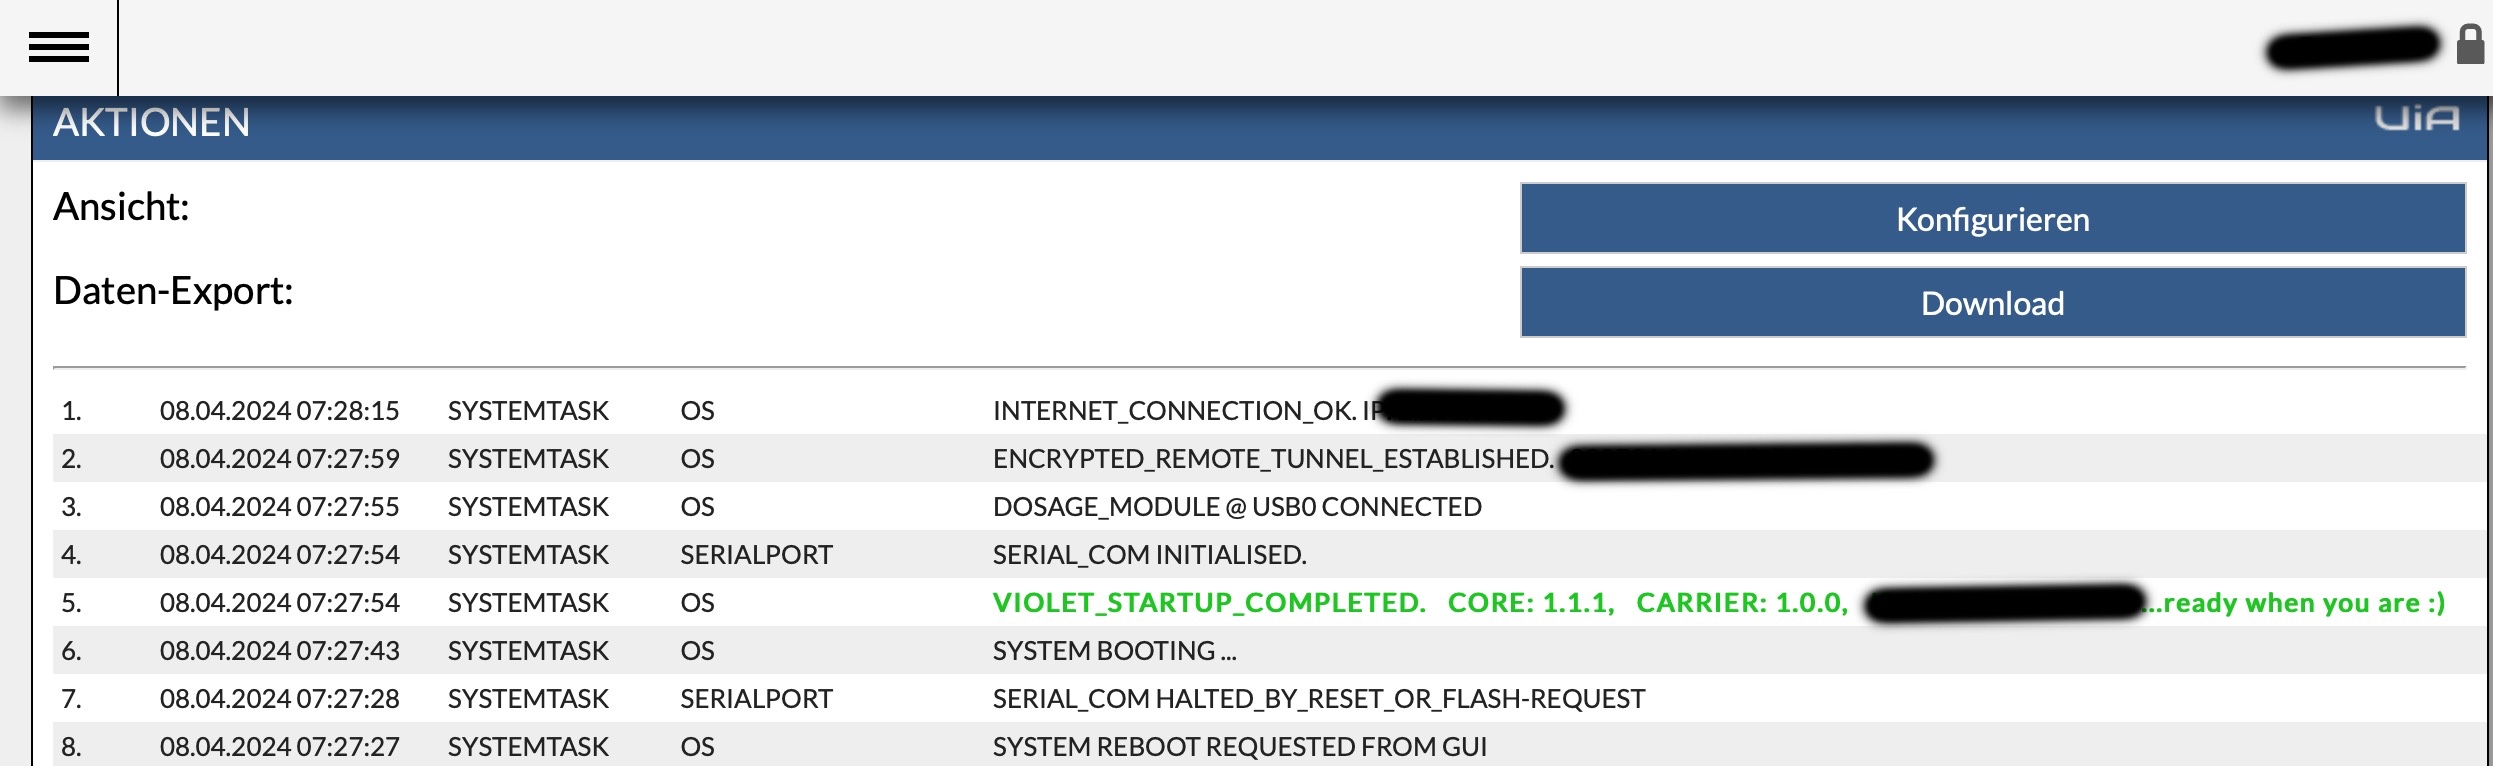2493x766 pixels.
Task: Click the SYSTEM BOOTING log row
Action: pyautogui.click(x=1269, y=650)
